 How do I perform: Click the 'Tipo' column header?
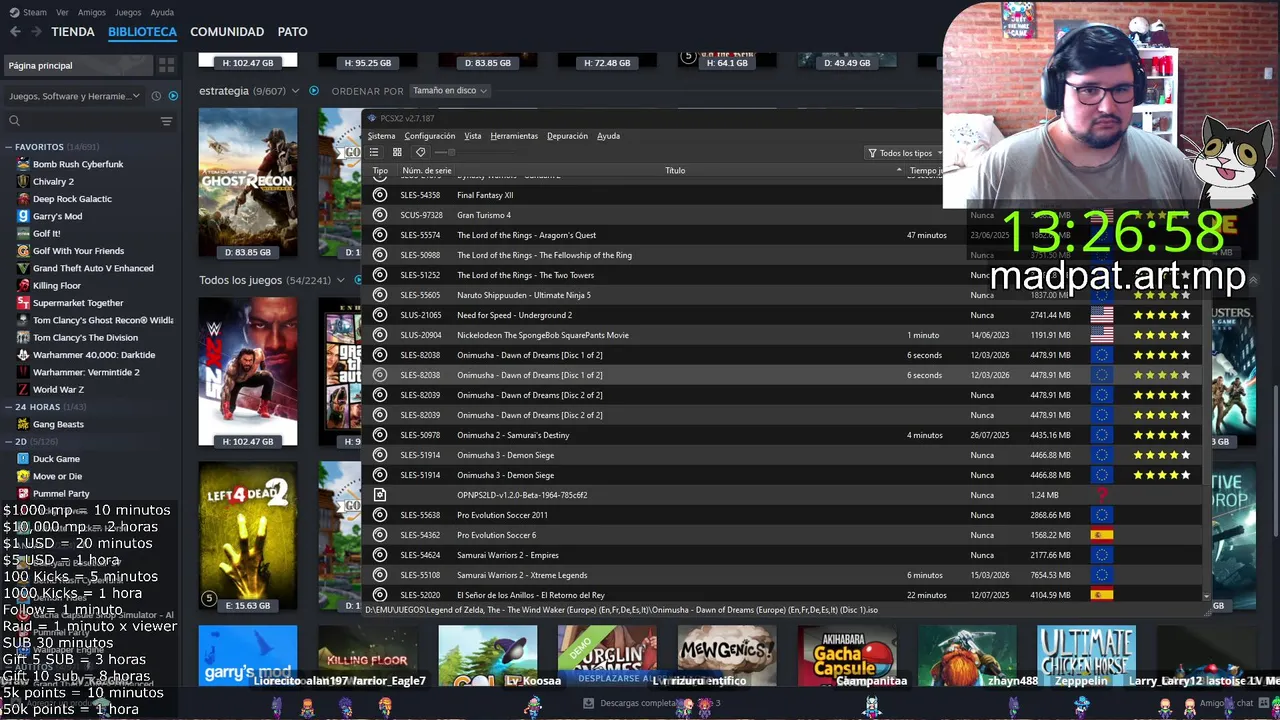click(380, 170)
